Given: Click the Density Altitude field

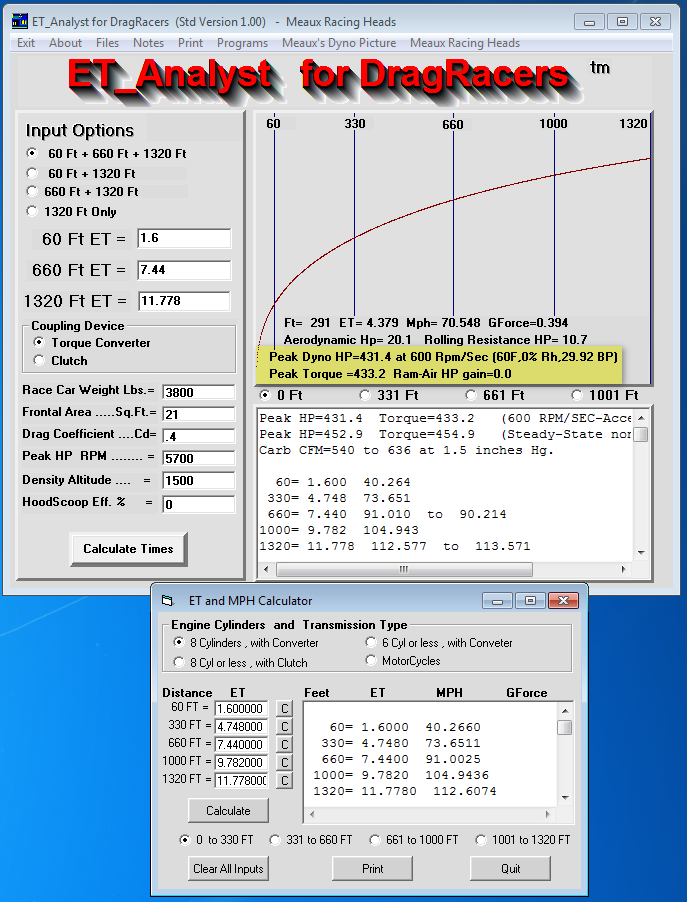Looking at the screenshot, I should 199,480.
